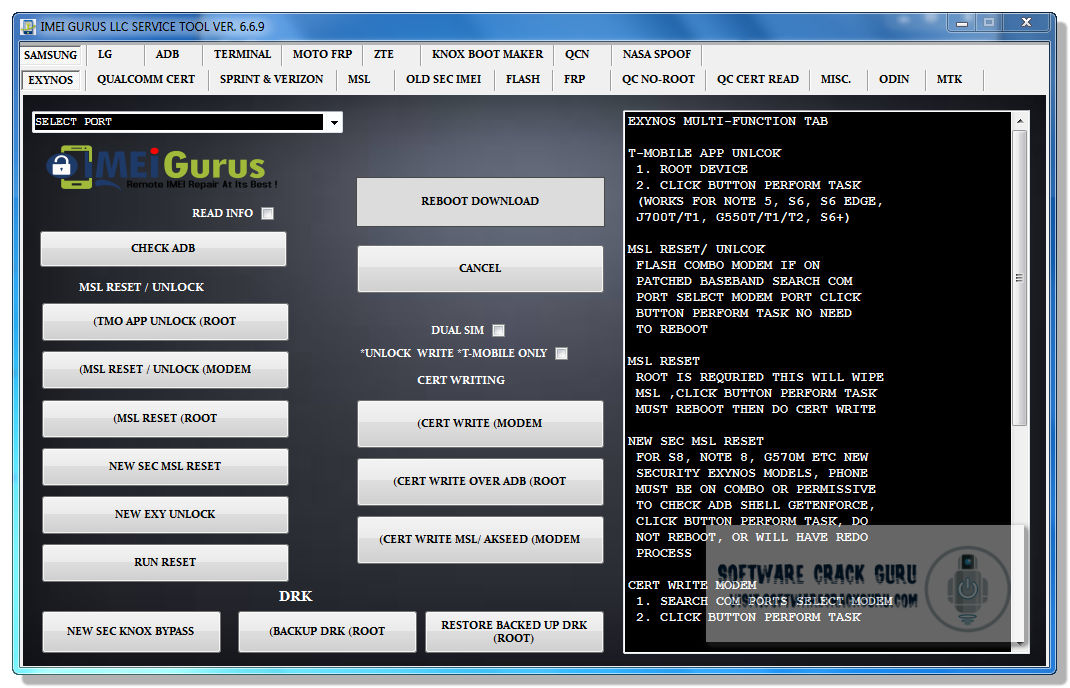Open the ODIN sub-tab
The height and width of the screenshot is (688, 1070).
(894, 80)
